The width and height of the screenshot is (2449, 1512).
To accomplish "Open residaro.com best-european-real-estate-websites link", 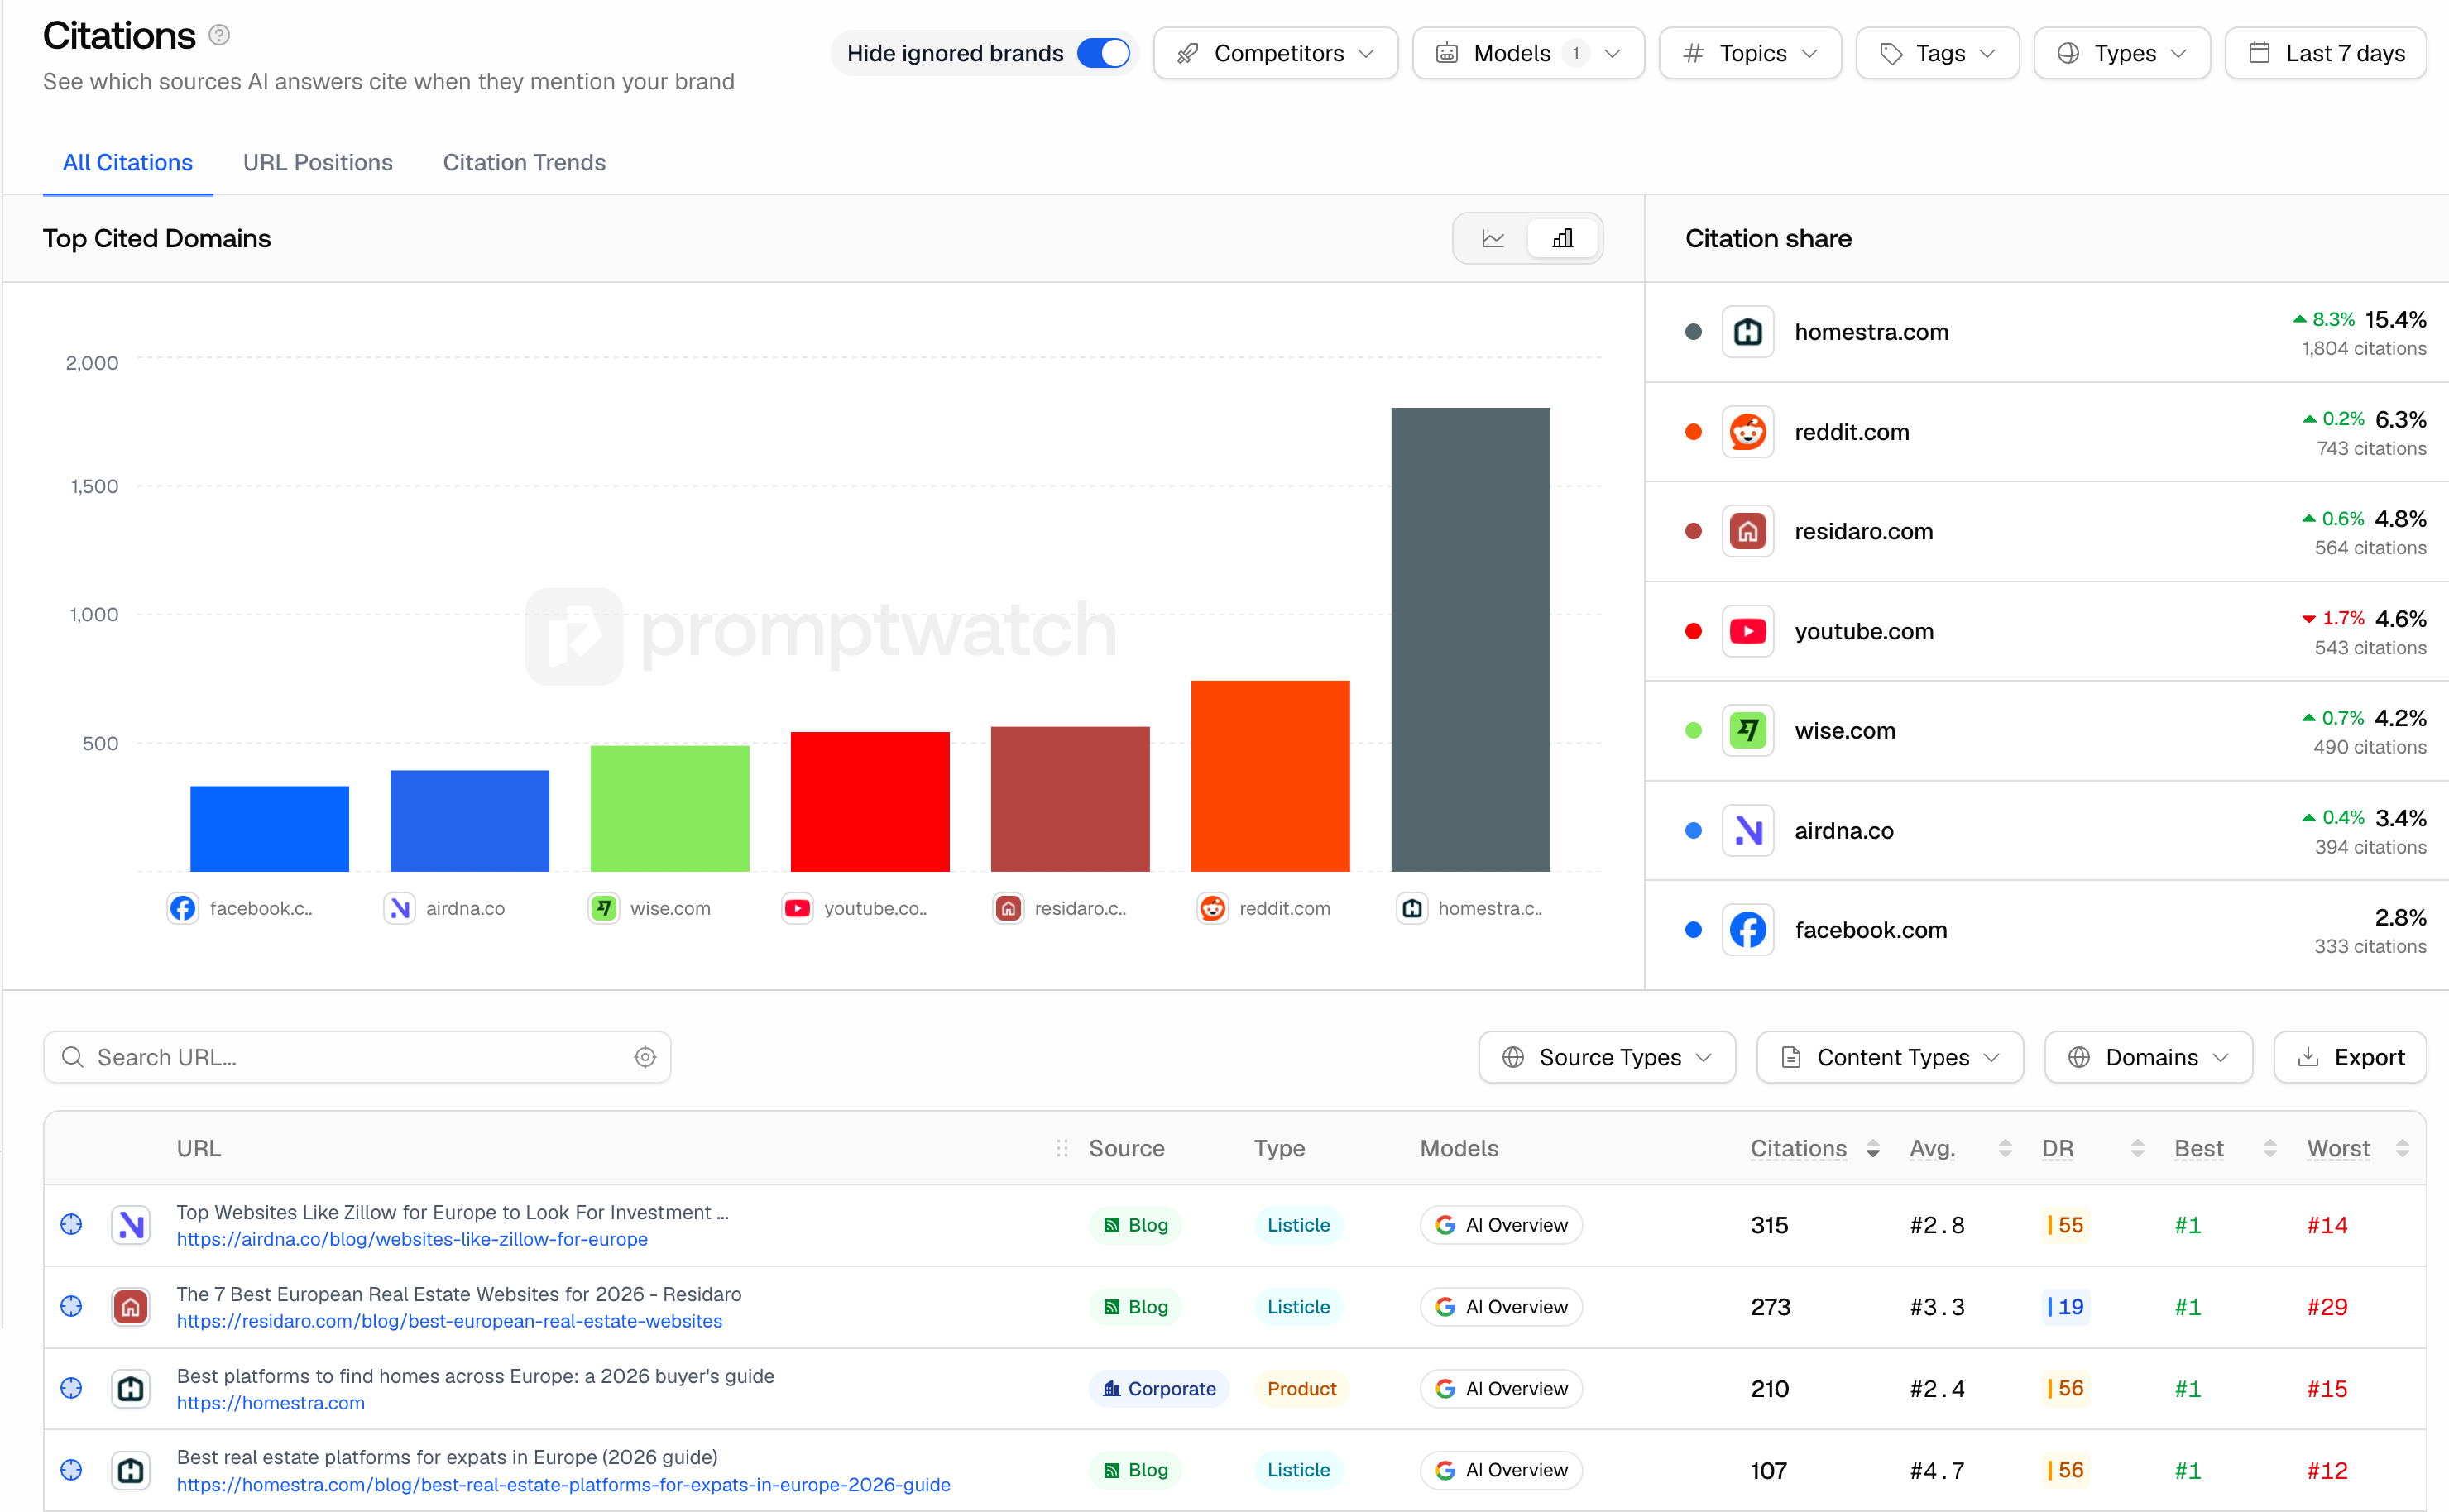I will point(449,1321).
